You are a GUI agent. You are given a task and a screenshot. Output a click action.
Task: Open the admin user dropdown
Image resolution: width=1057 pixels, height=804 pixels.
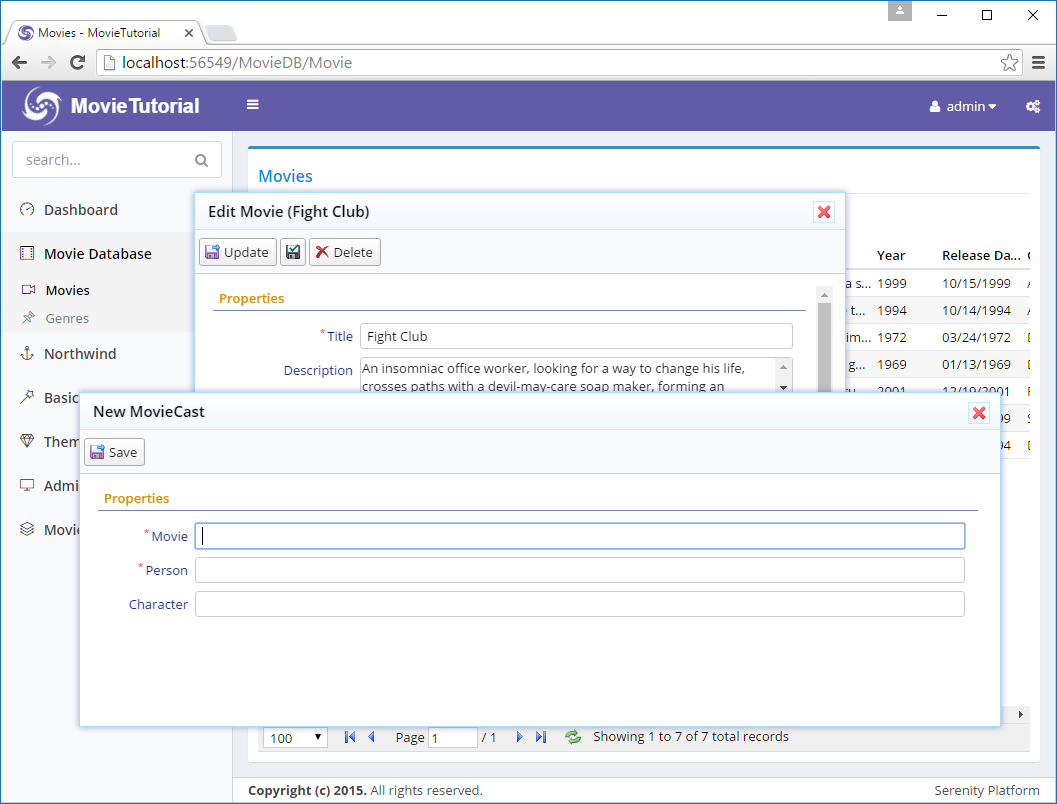click(x=963, y=106)
